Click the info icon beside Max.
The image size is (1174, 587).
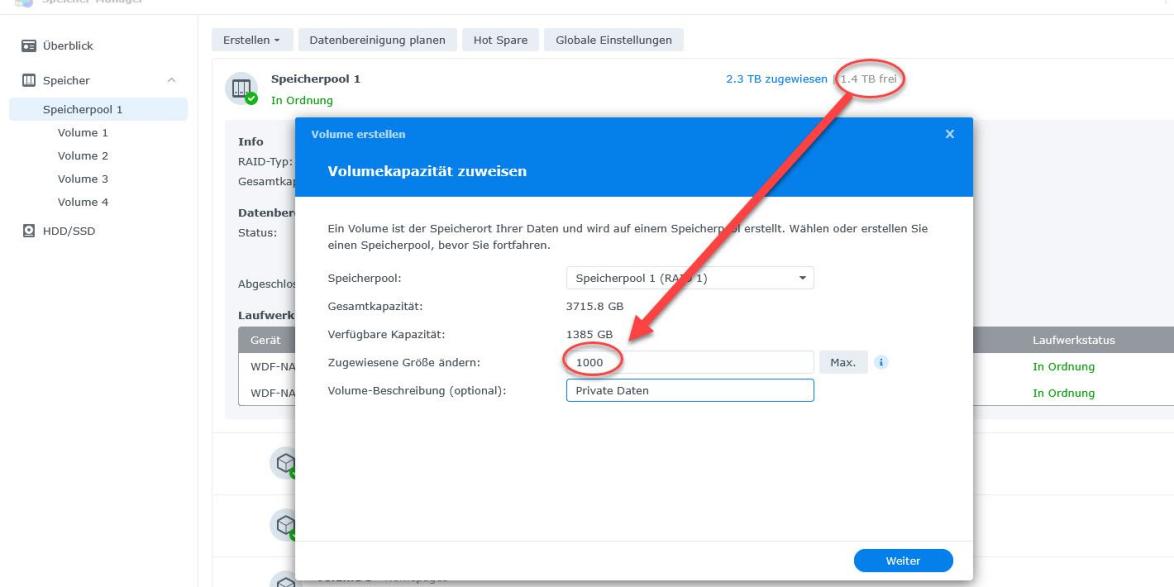pyautogui.click(x=881, y=362)
